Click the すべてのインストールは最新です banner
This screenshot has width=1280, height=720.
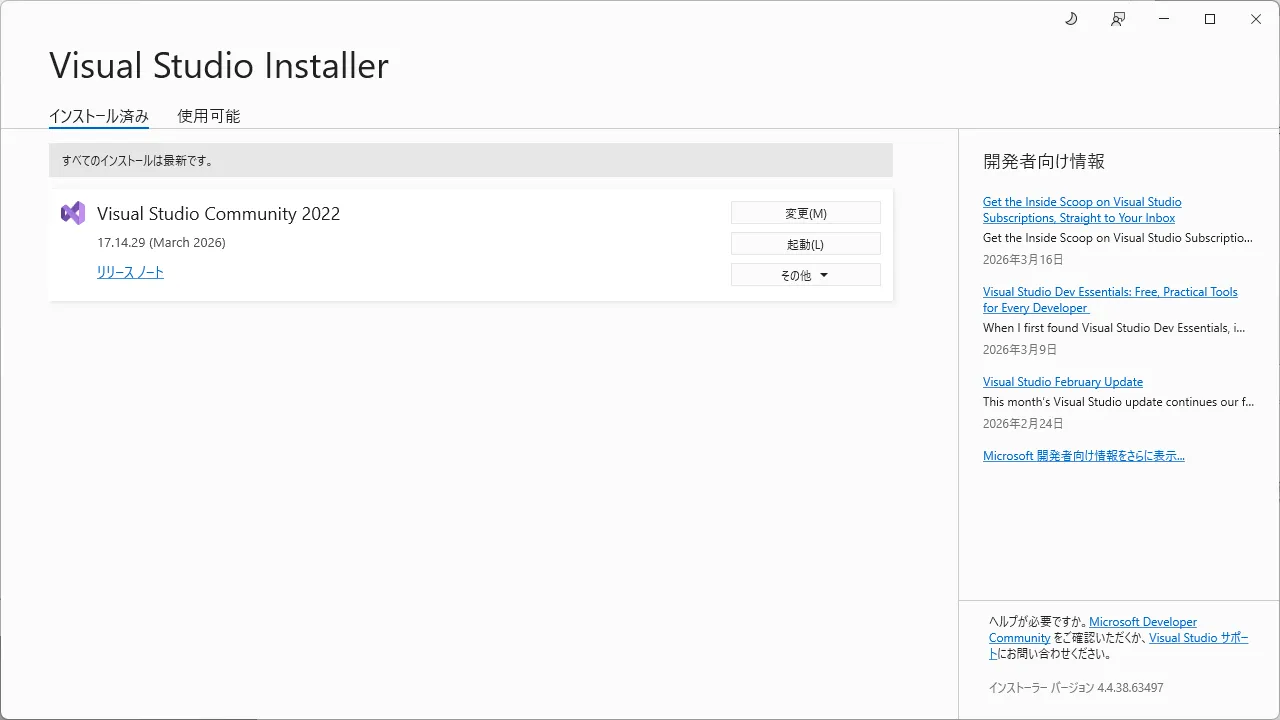(x=470, y=160)
